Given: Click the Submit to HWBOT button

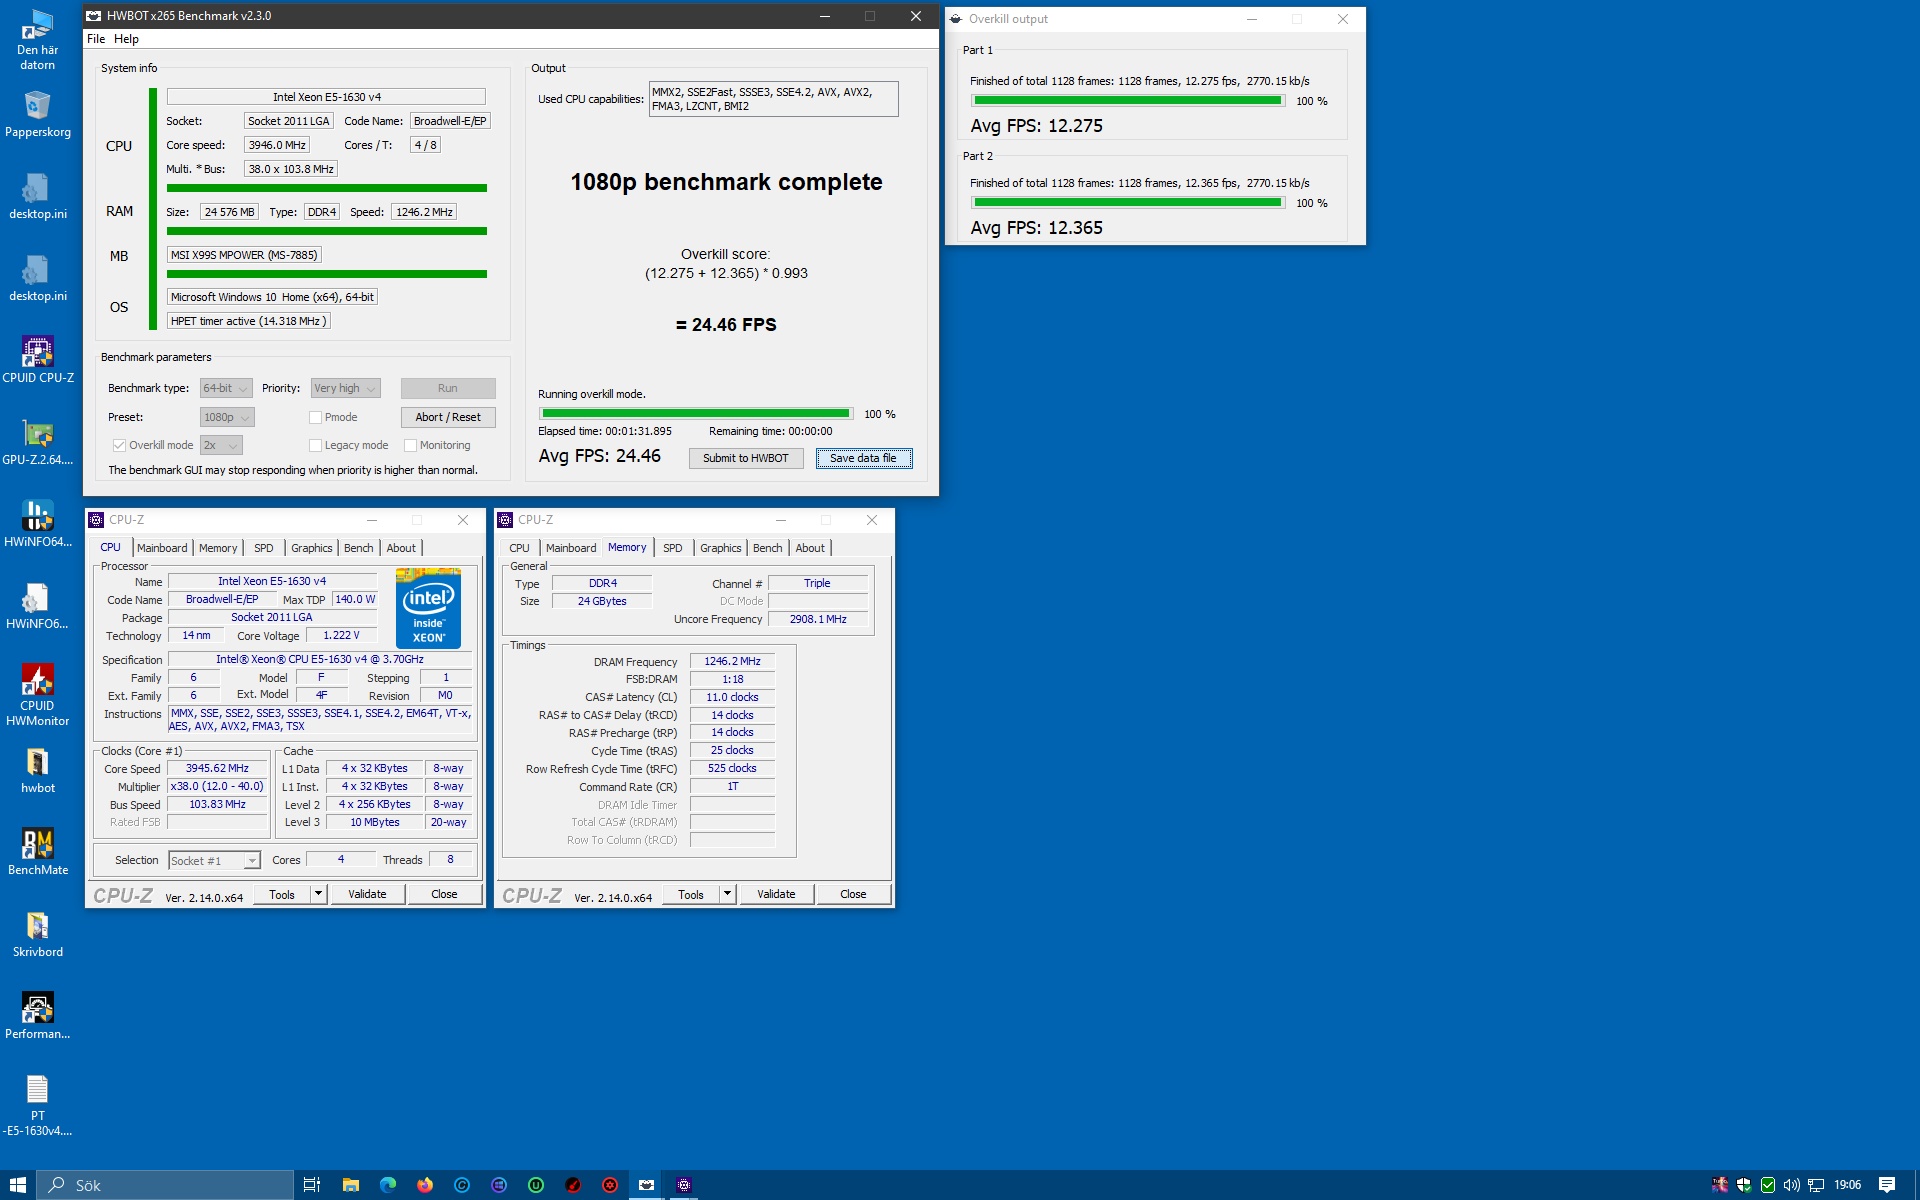Looking at the screenshot, I should click(746, 458).
